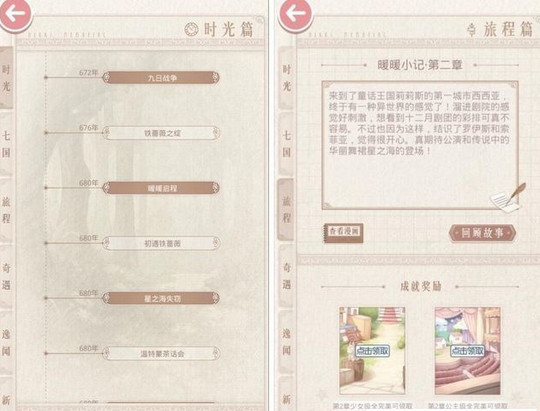
Task: Open the 九日战争 timeline event
Action: coord(161,78)
